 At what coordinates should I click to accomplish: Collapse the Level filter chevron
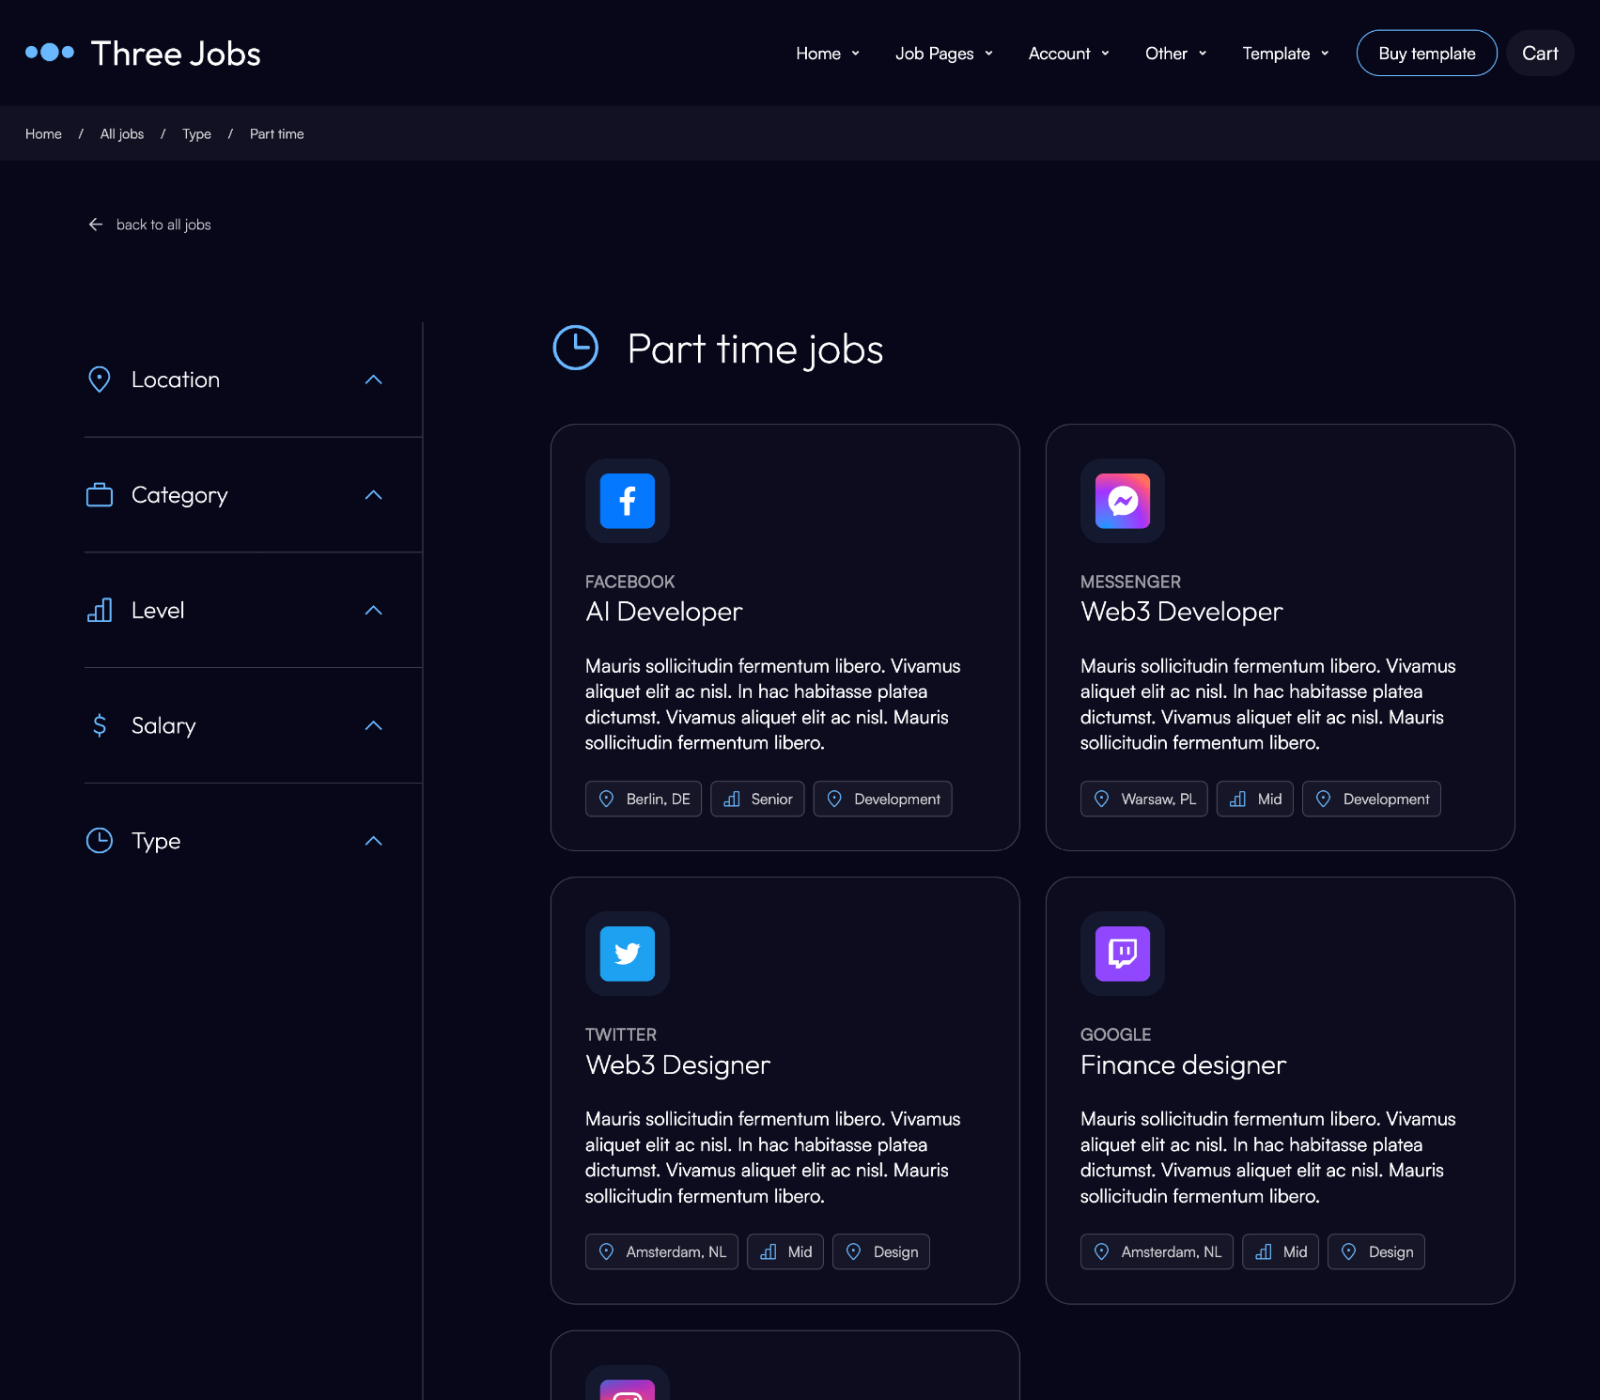373,610
